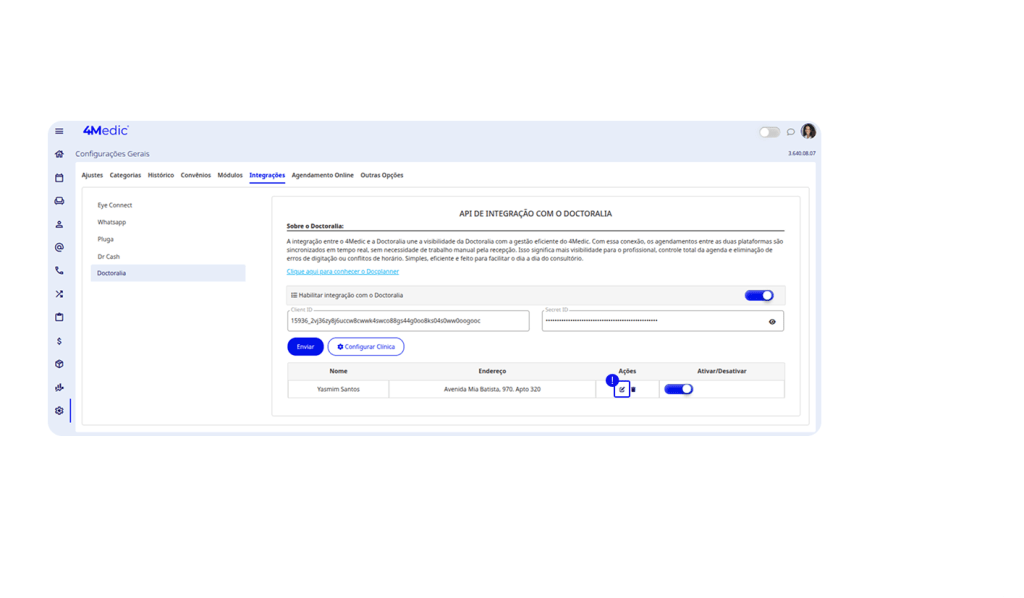Switch to the Ajustes tab
The image size is (1024, 598).
click(x=92, y=175)
